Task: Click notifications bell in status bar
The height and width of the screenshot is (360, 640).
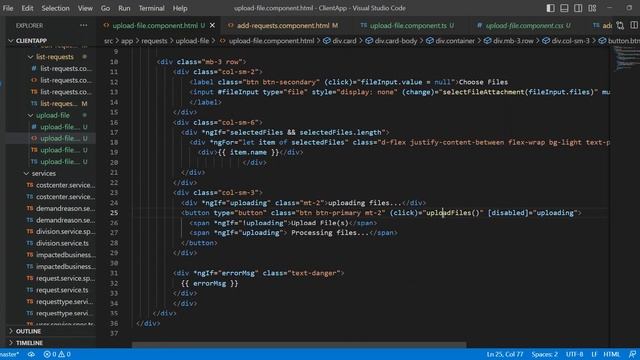Action: coord(632,354)
